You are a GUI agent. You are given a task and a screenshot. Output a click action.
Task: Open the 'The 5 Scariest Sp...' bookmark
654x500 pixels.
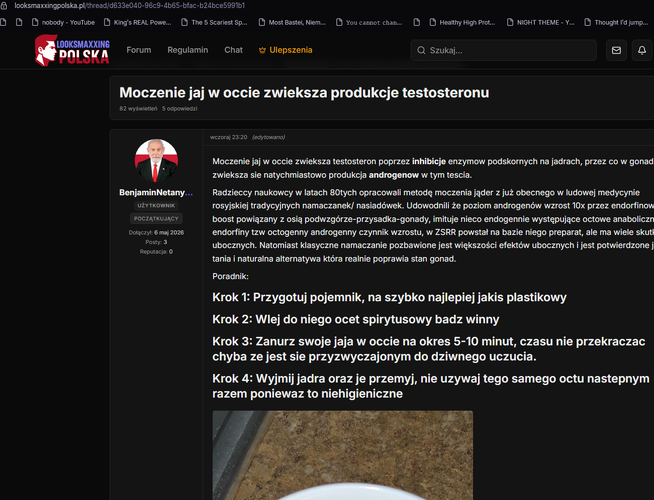click(214, 23)
